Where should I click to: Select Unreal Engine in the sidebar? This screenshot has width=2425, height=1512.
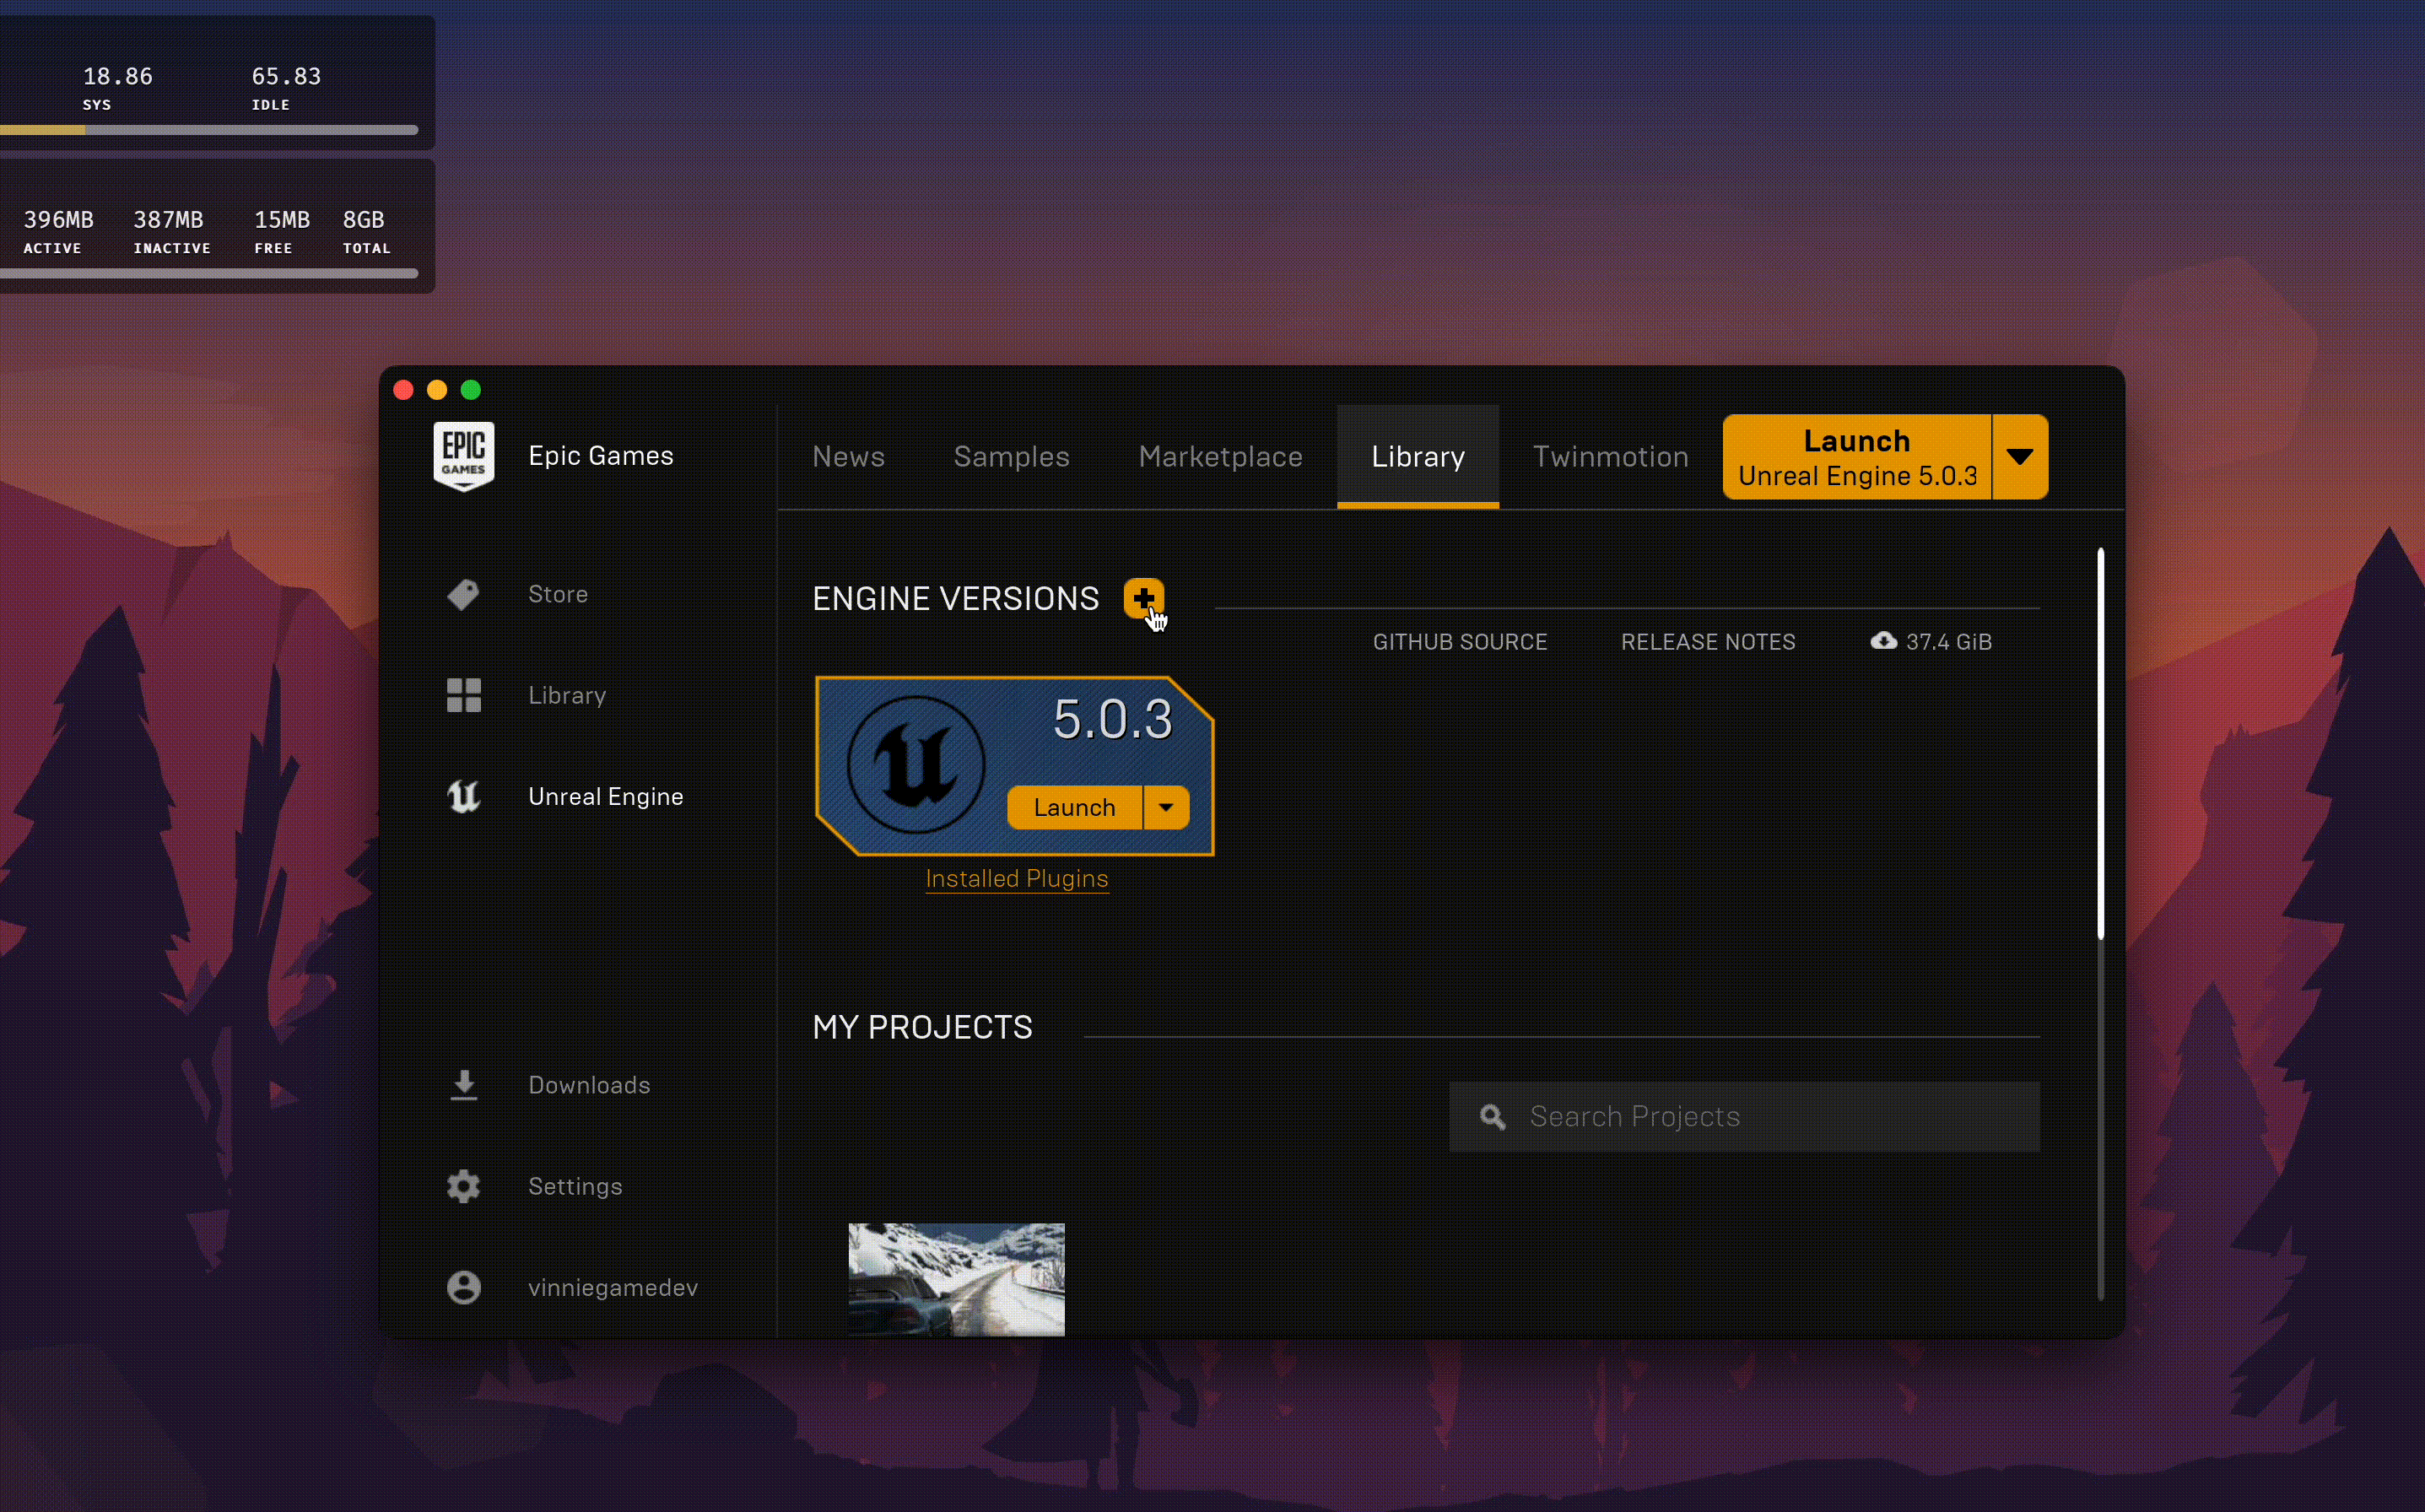[x=605, y=797]
